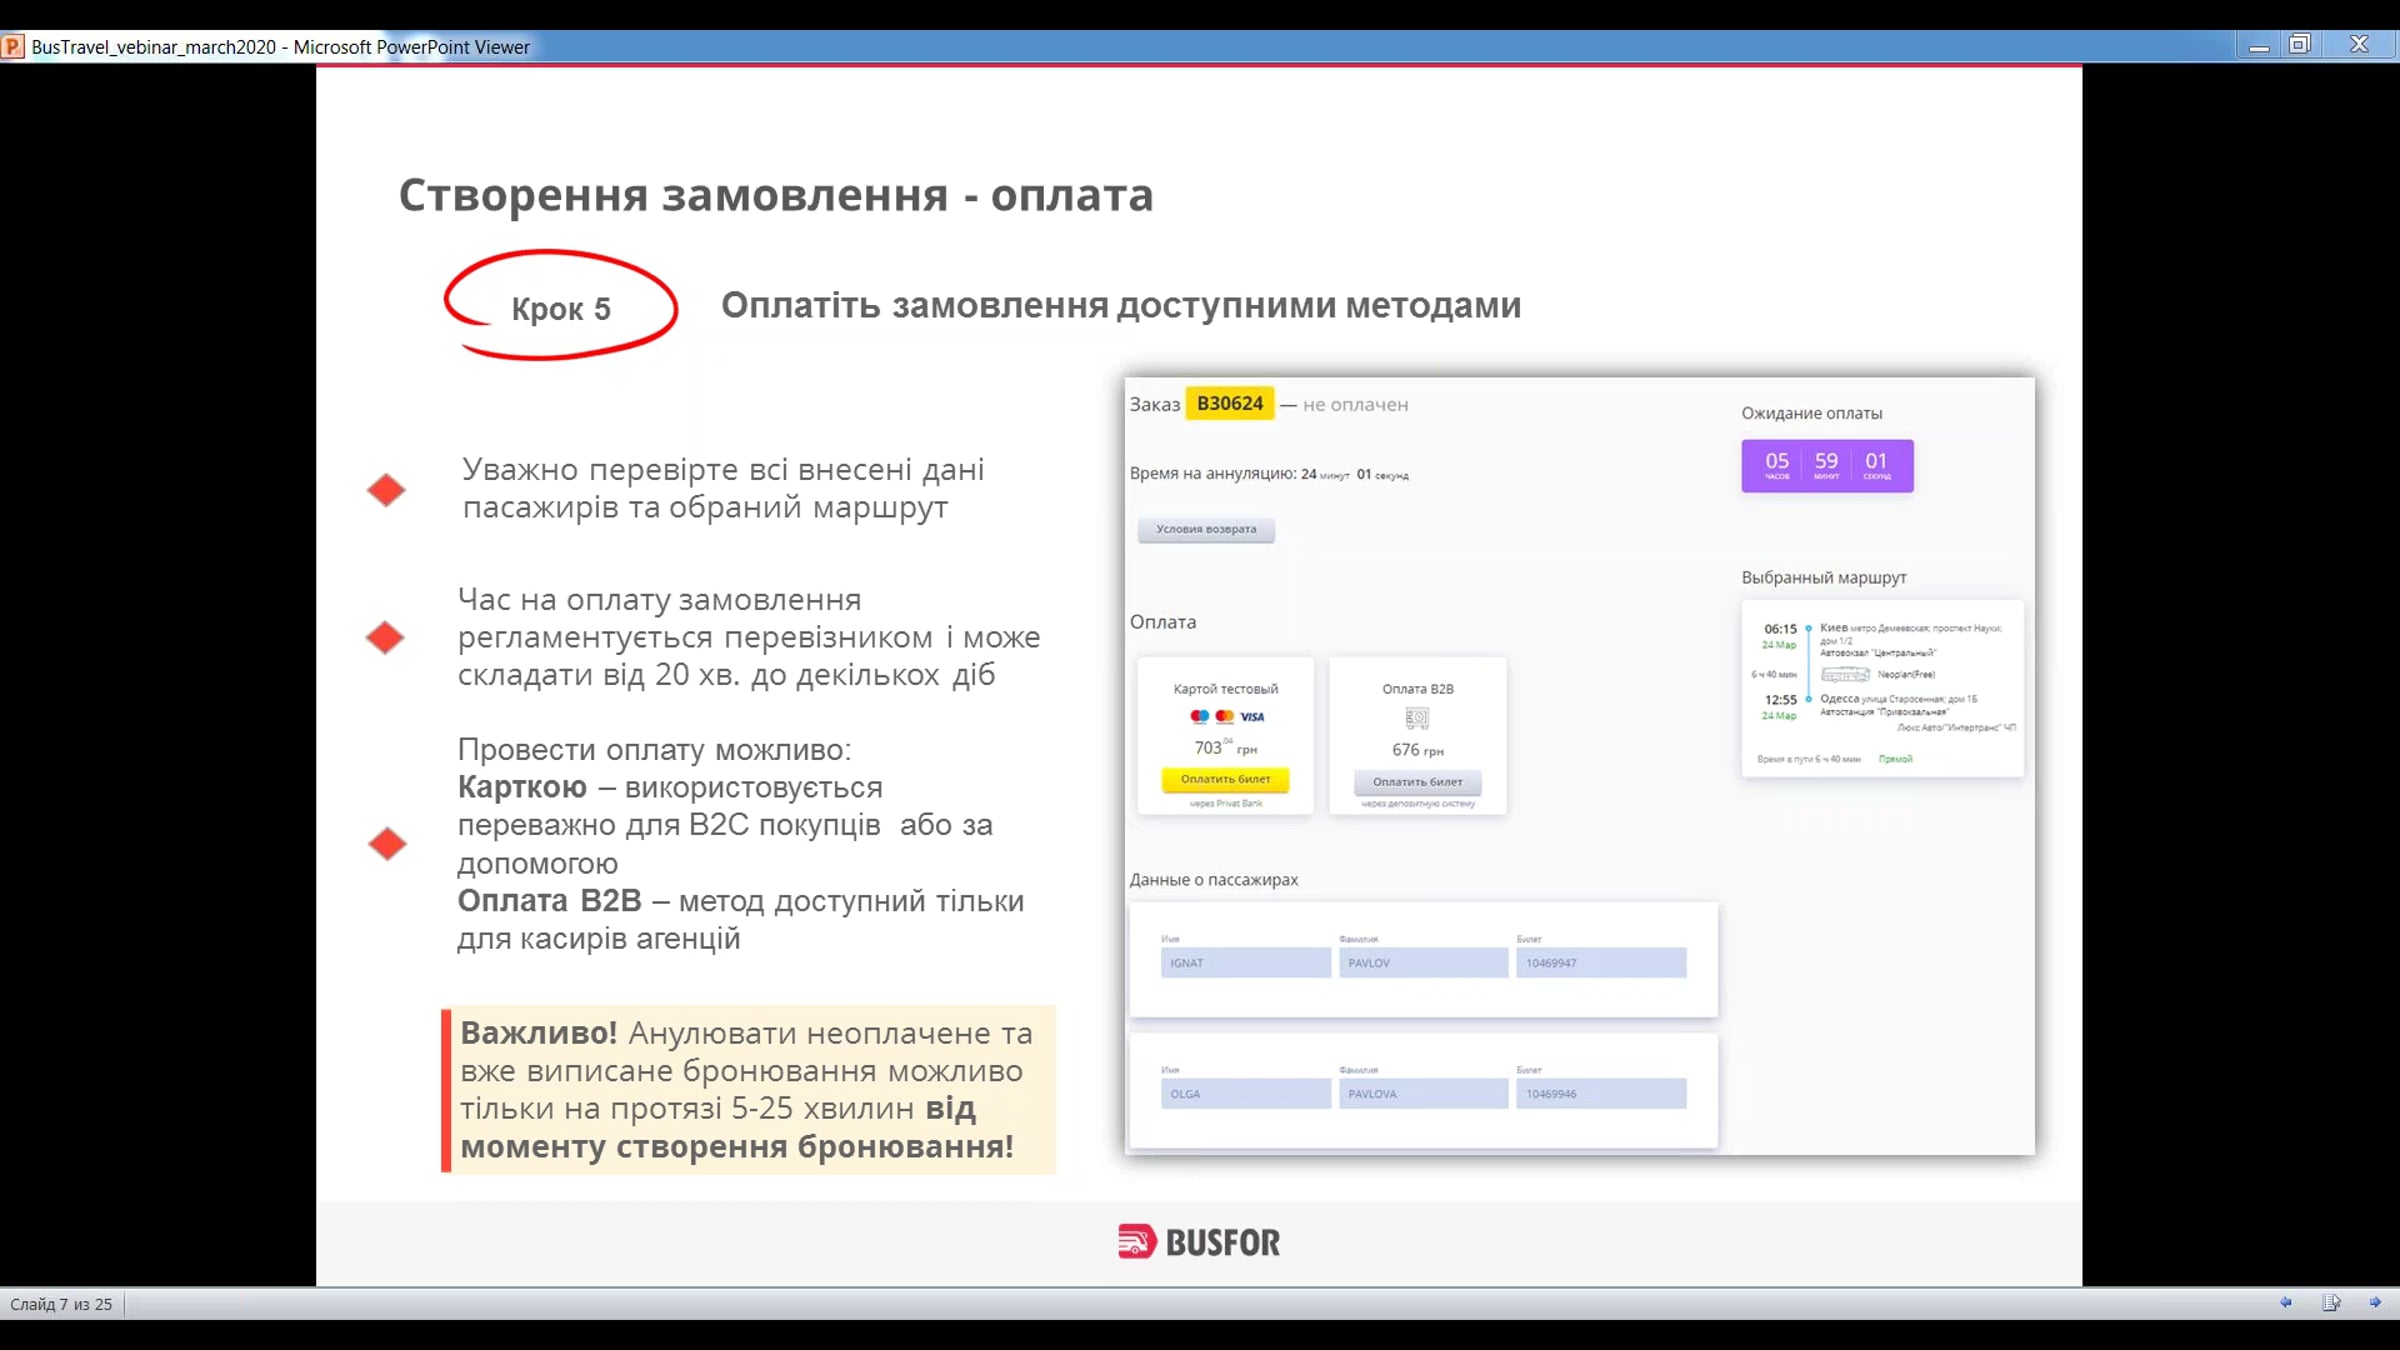Click heading 'Оплатіть замовлення доступними методами'

1121,305
